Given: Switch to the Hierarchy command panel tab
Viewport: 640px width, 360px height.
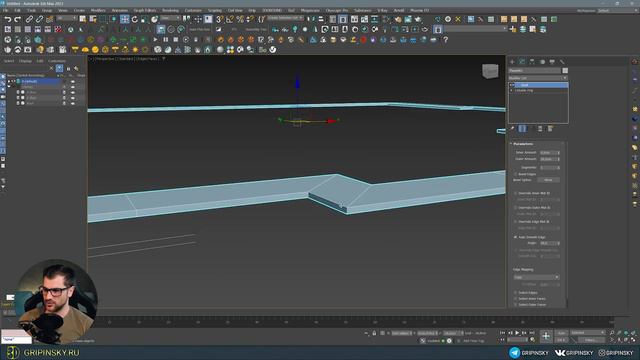Looking at the screenshot, I should (532, 62).
